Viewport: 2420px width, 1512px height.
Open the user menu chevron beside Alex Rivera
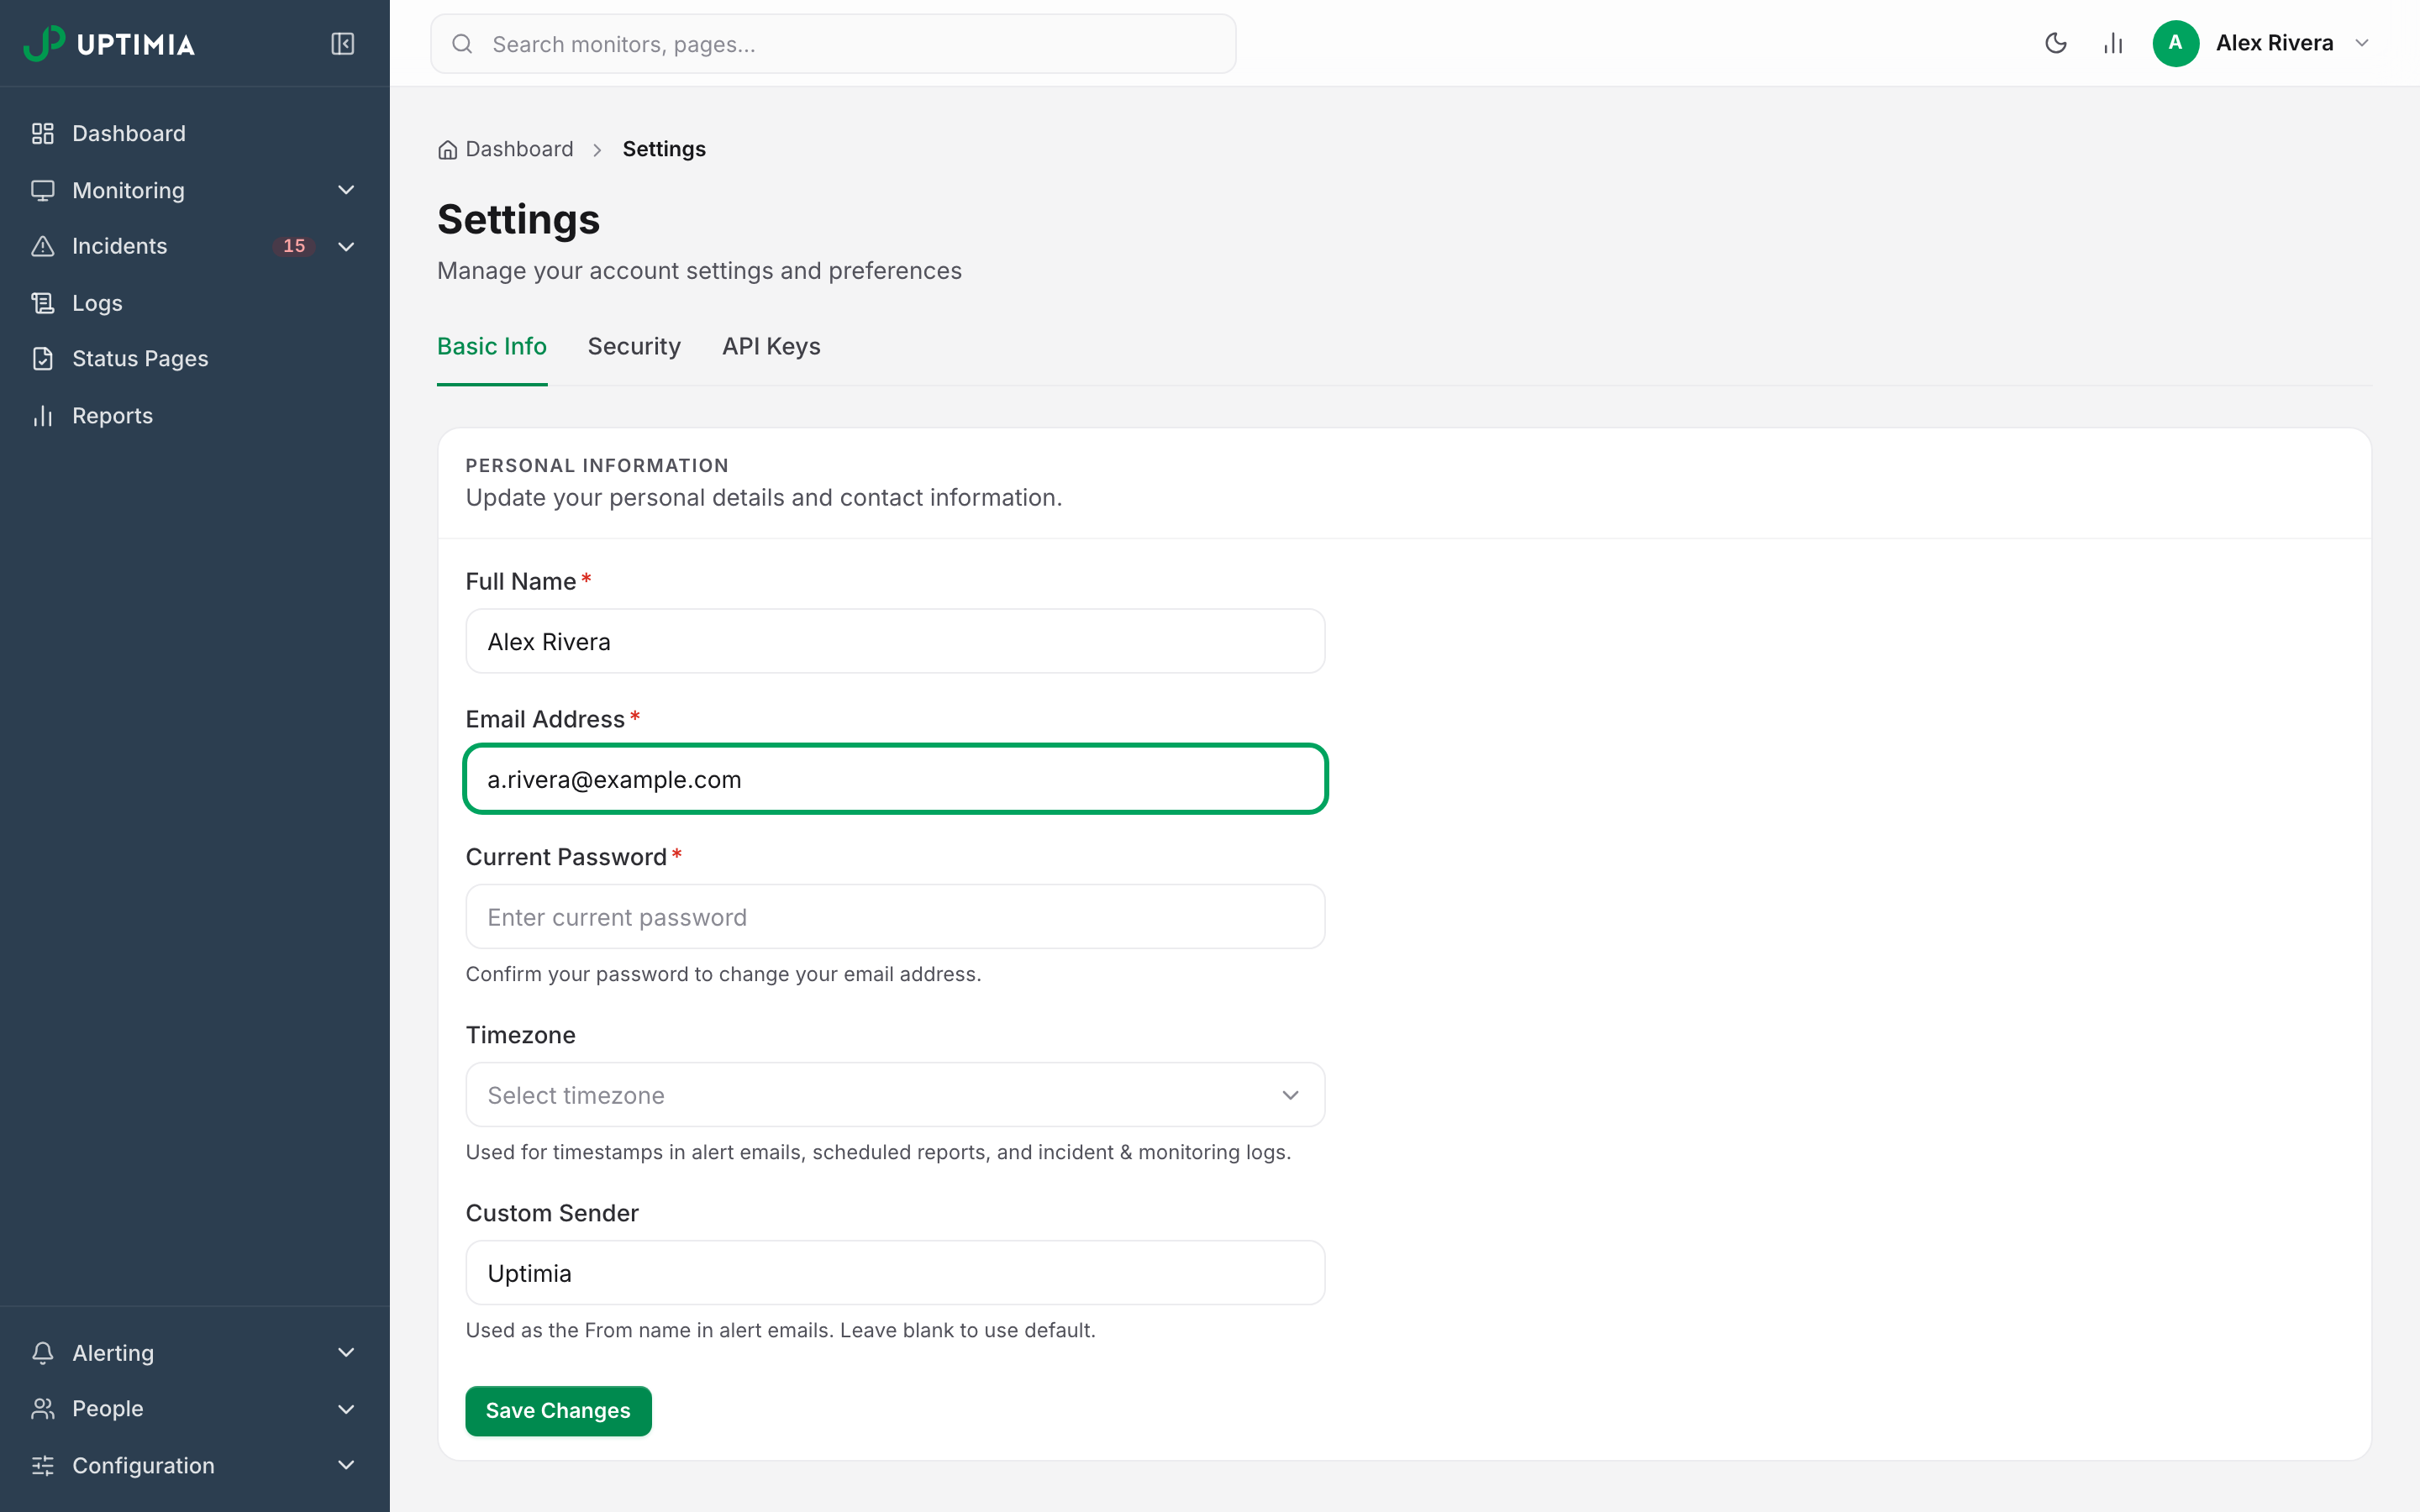(x=2362, y=43)
